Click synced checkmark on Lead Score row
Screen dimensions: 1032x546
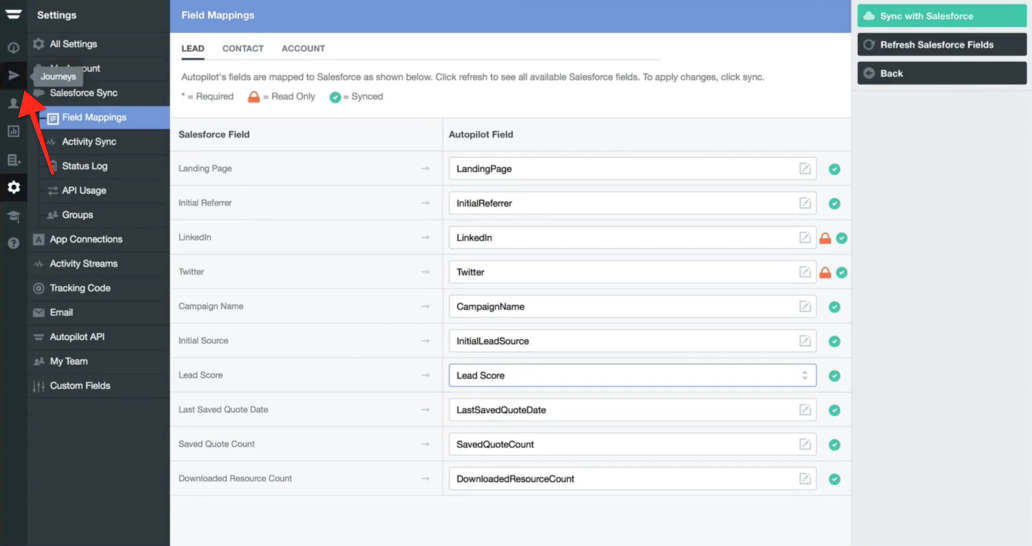tap(835, 376)
